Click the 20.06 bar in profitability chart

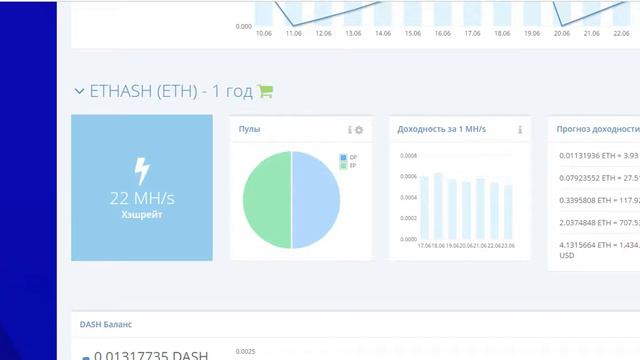point(466,210)
